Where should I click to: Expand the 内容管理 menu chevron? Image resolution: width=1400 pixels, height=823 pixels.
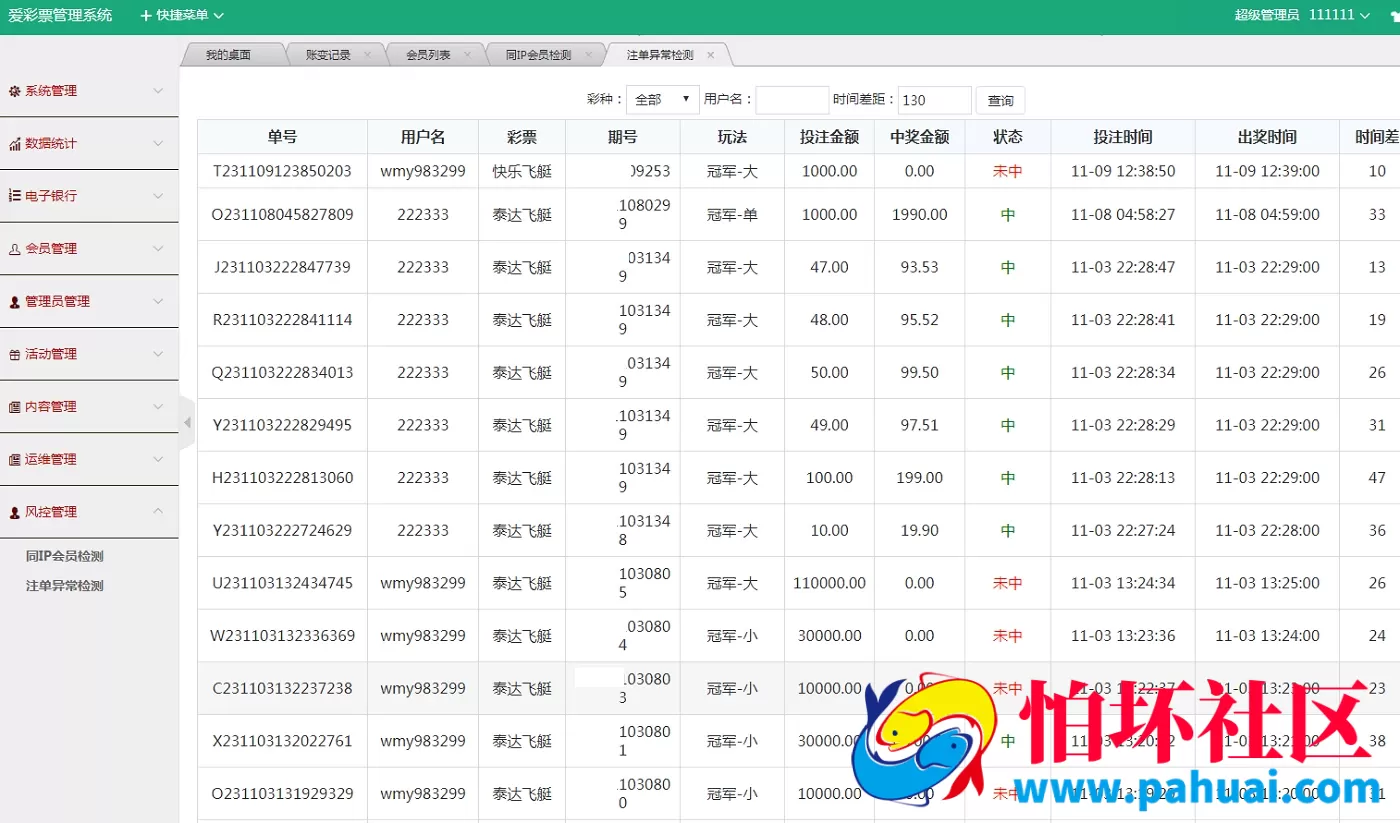(x=158, y=407)
